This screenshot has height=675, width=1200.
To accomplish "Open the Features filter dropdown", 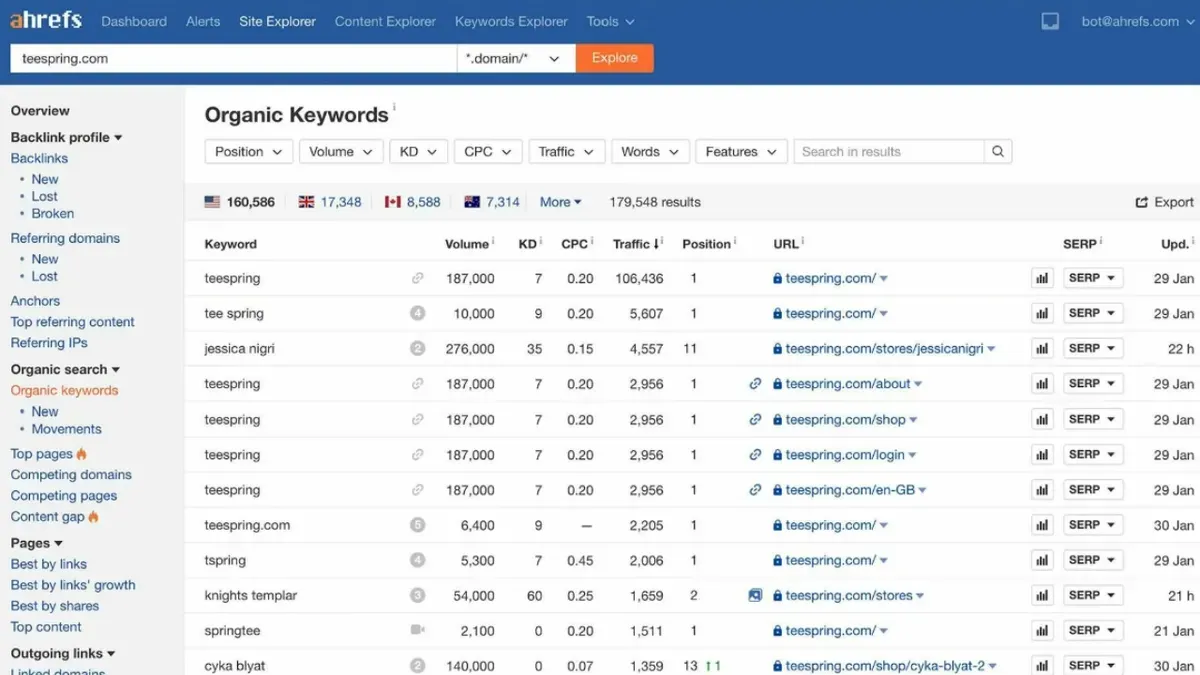I will (741, 152).
